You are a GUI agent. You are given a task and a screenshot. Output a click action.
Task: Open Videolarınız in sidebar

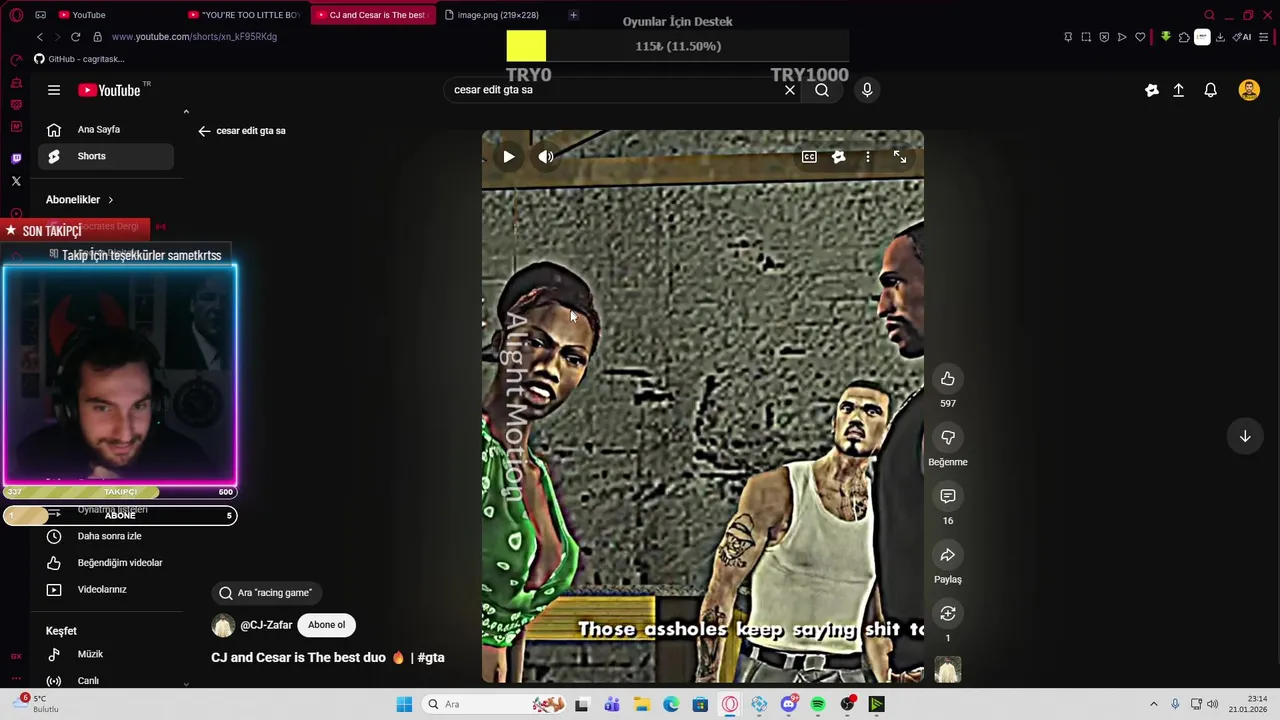[x=106, y=590]
